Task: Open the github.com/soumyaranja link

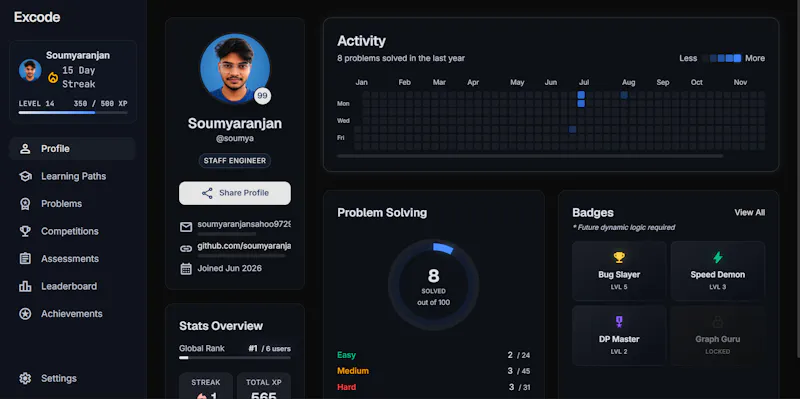Action: [x=244, y=246]
